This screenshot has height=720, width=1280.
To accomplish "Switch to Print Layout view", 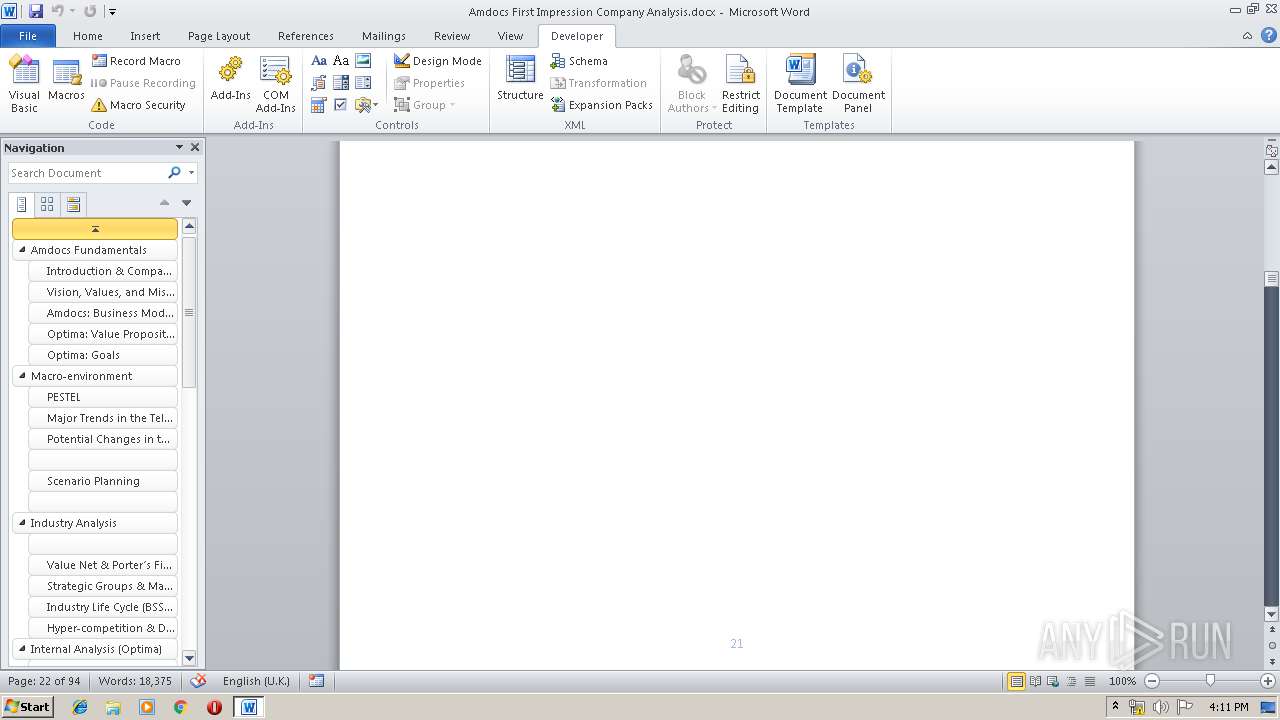I will [x=1016, y=681].
